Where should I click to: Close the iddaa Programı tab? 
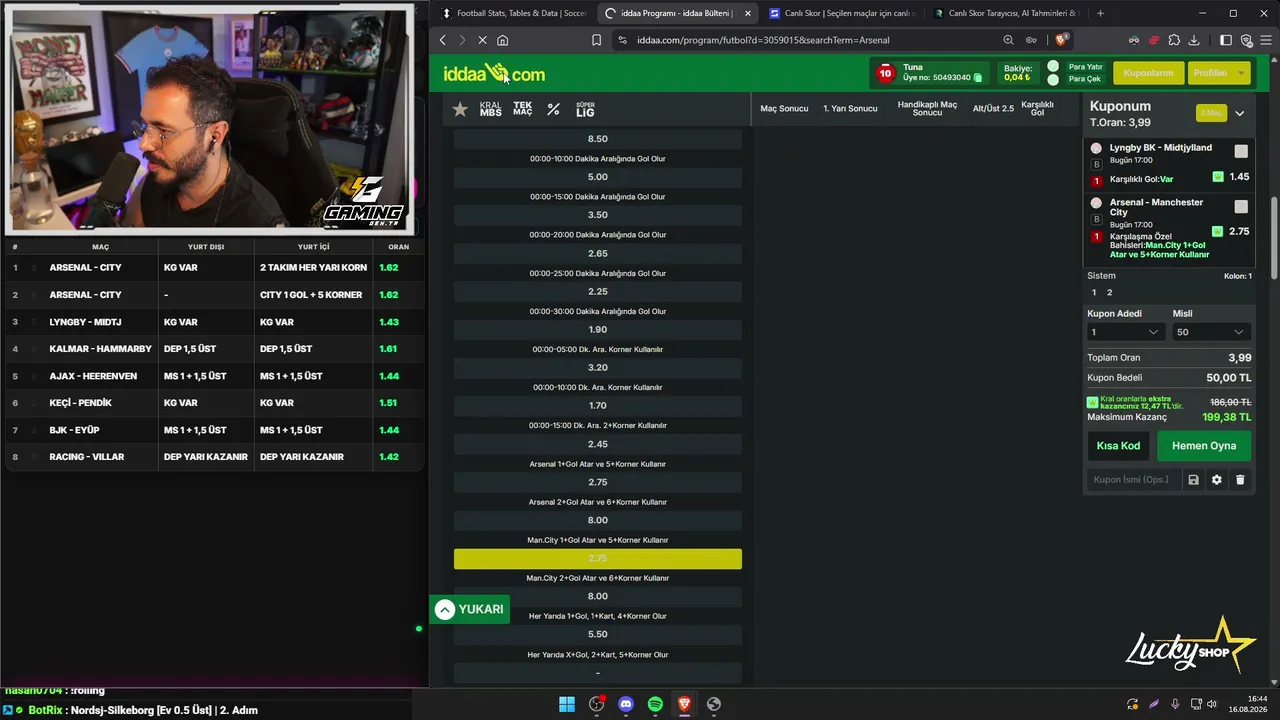tap(747, 13)
